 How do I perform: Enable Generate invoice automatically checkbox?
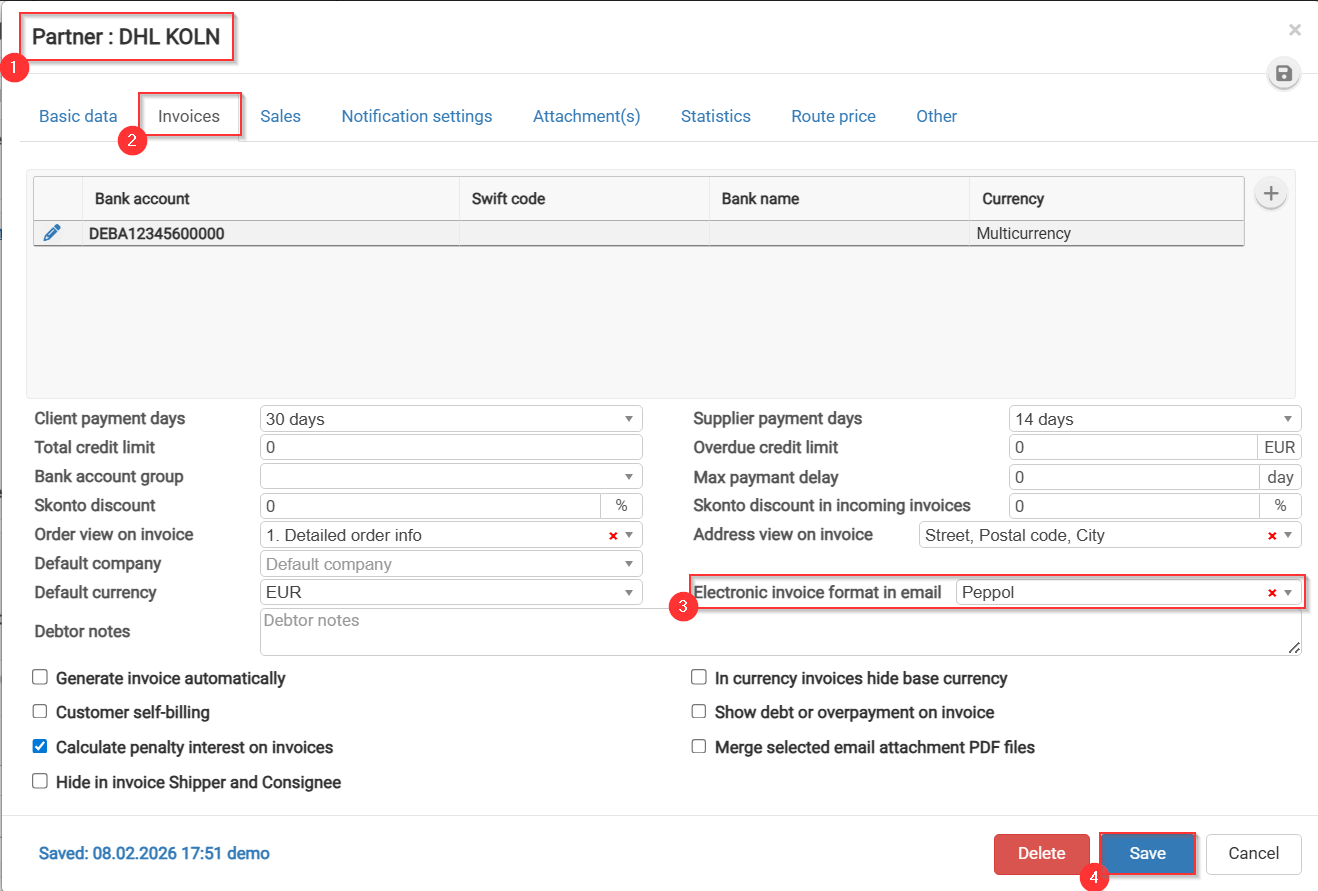click(40, 678)
